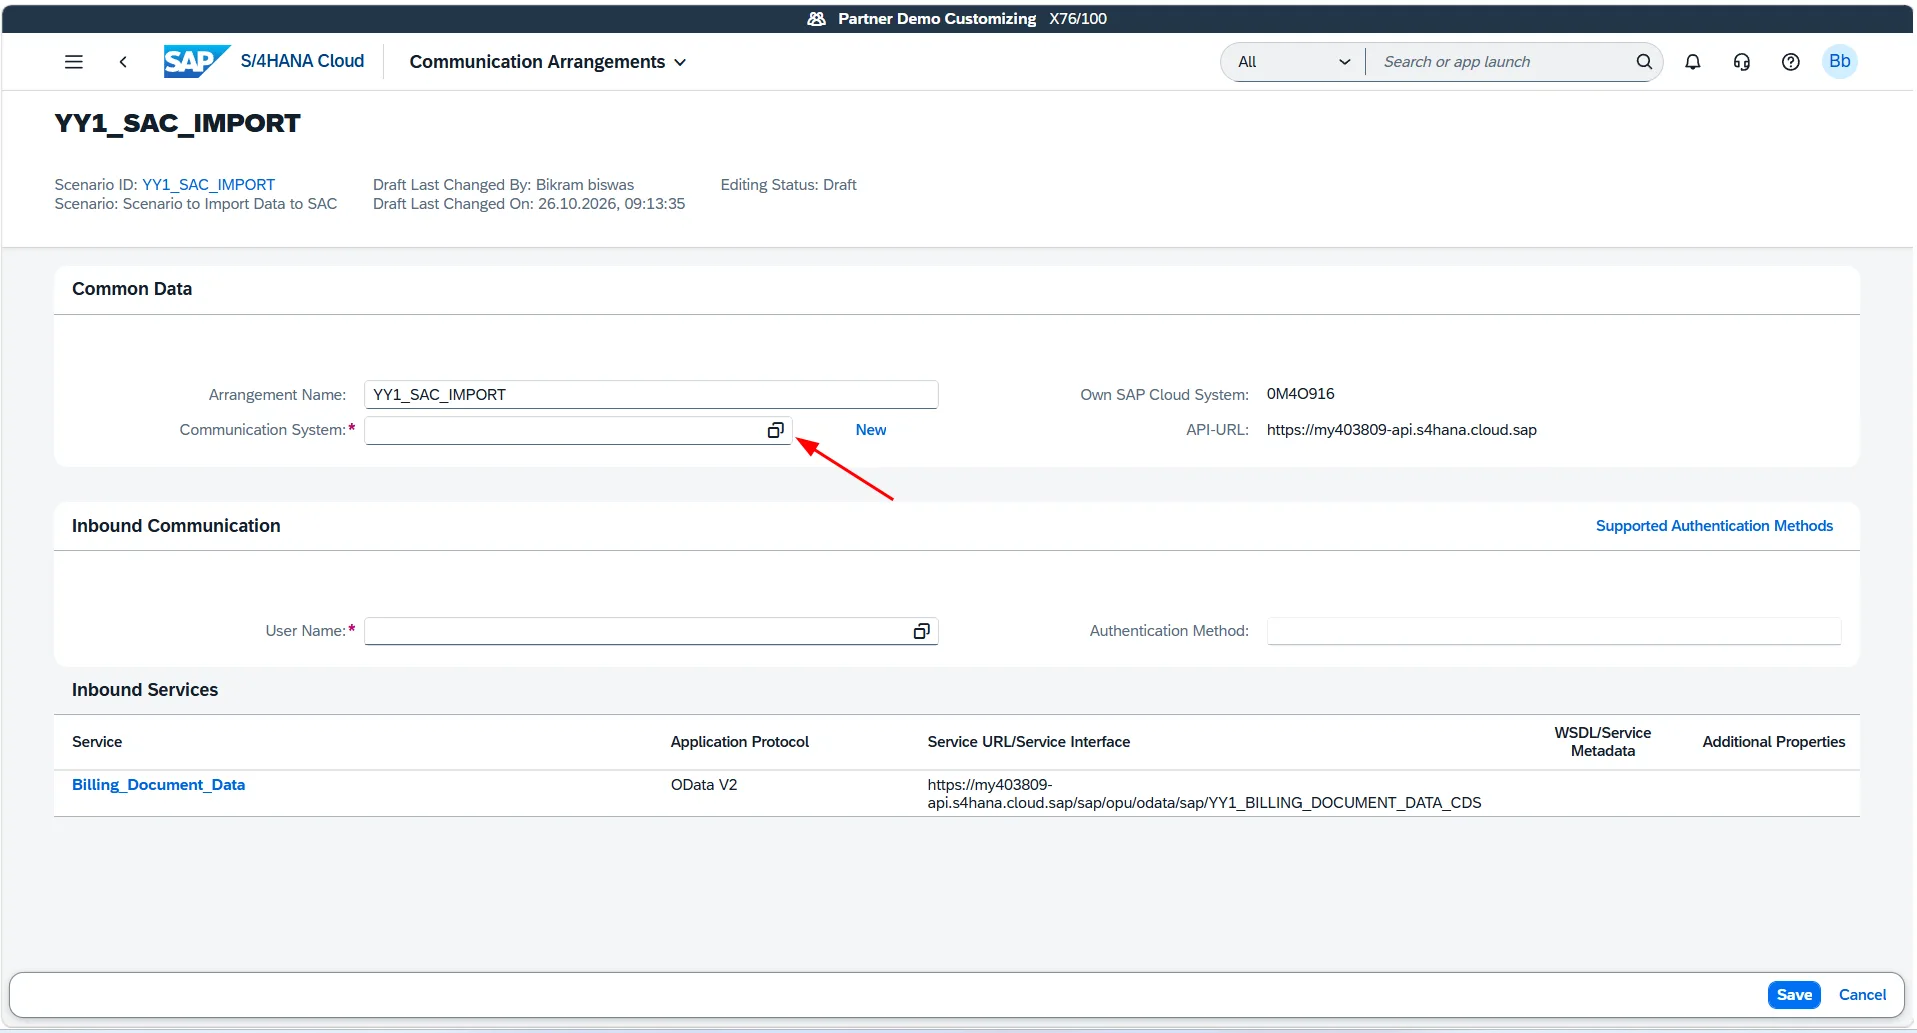Image resolution: width=1917 pixels, height=1033 pixels.
Task: Click the Save button
Action: (x=1794, y=995)
